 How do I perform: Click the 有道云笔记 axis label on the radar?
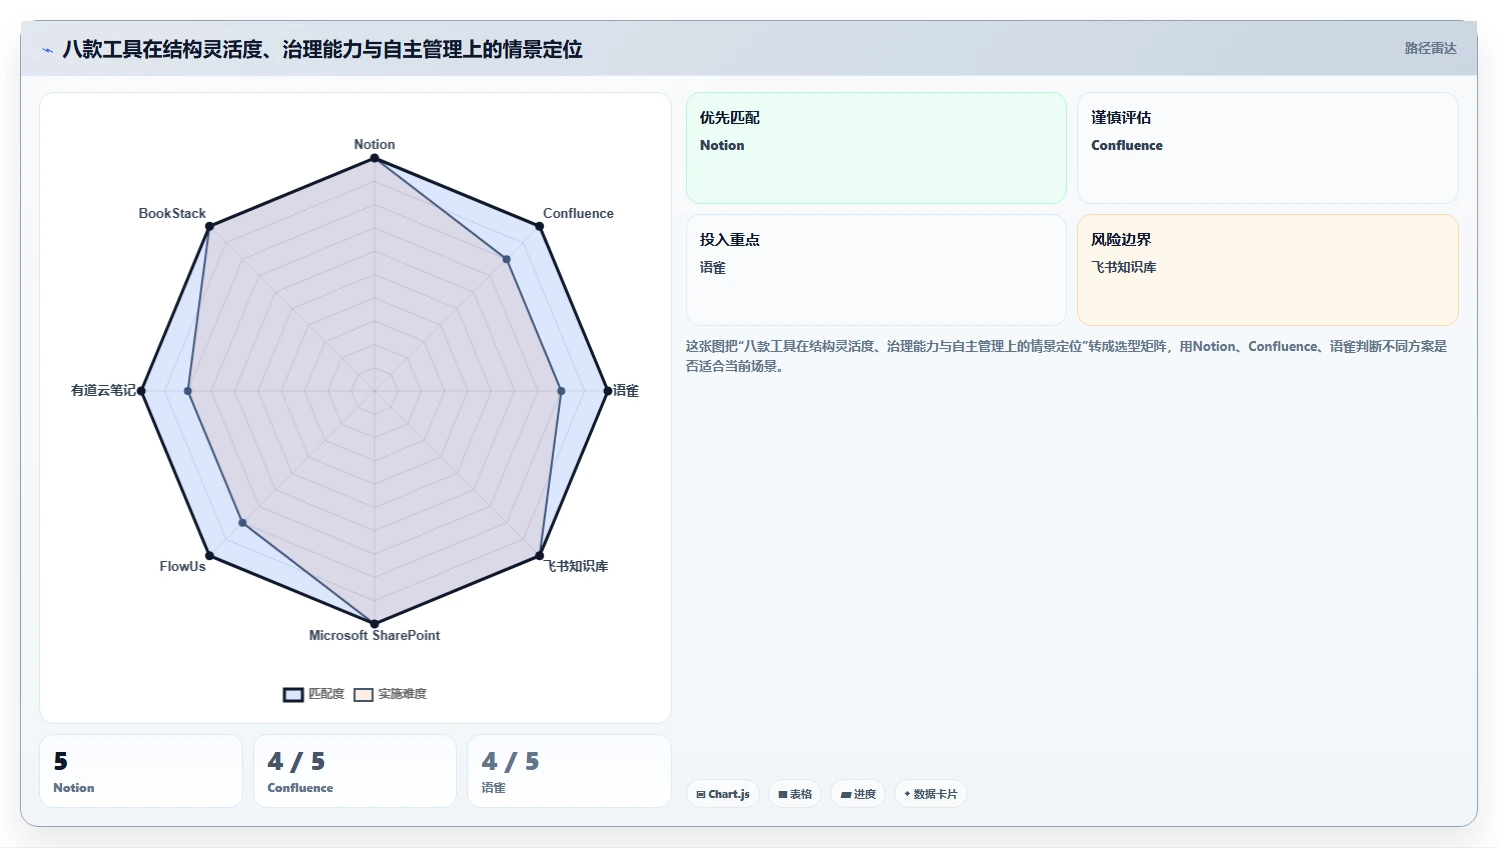tap(103, 390)
